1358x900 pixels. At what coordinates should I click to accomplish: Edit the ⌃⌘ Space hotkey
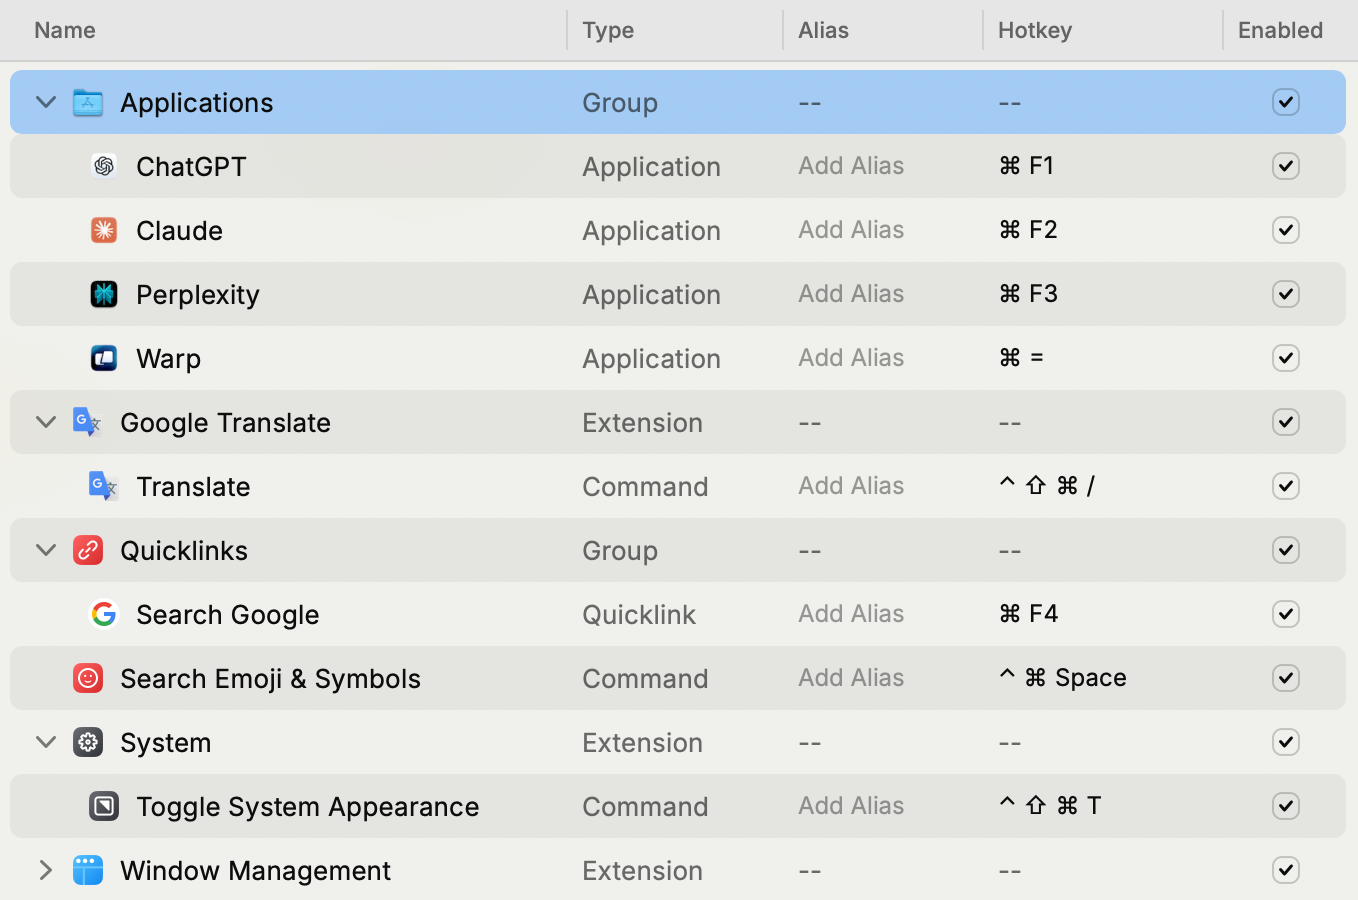tap(1062, 678)
